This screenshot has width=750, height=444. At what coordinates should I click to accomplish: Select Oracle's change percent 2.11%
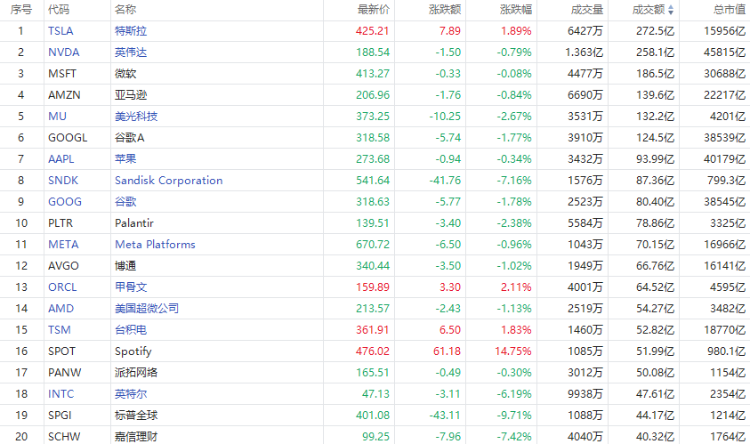coord(516,287)
